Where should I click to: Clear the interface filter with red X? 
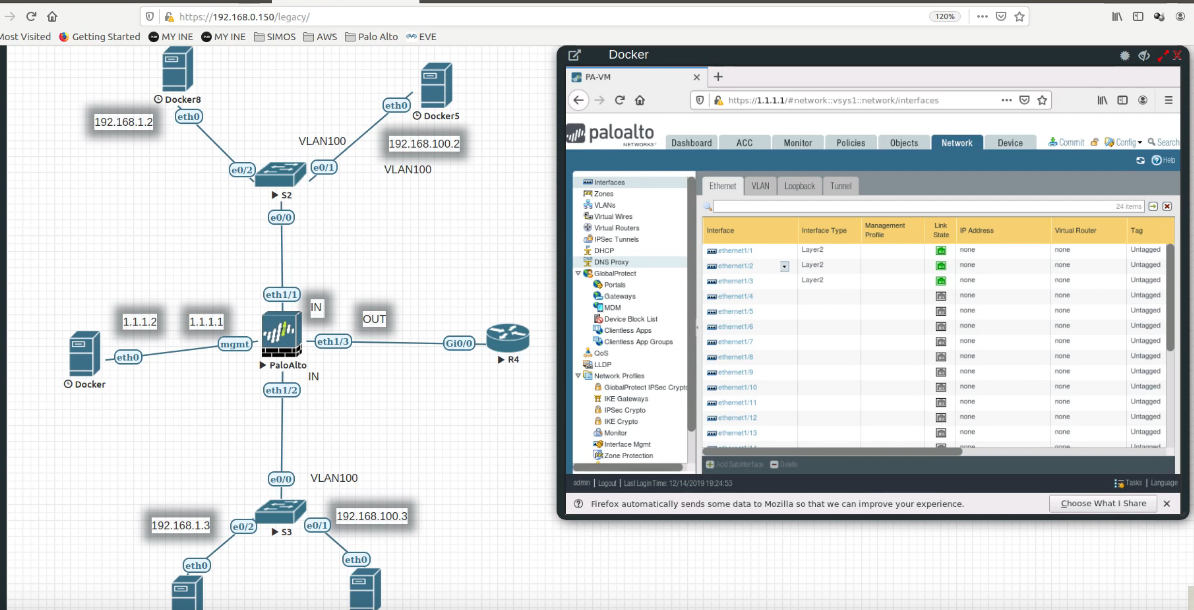tap(1166, 206)
